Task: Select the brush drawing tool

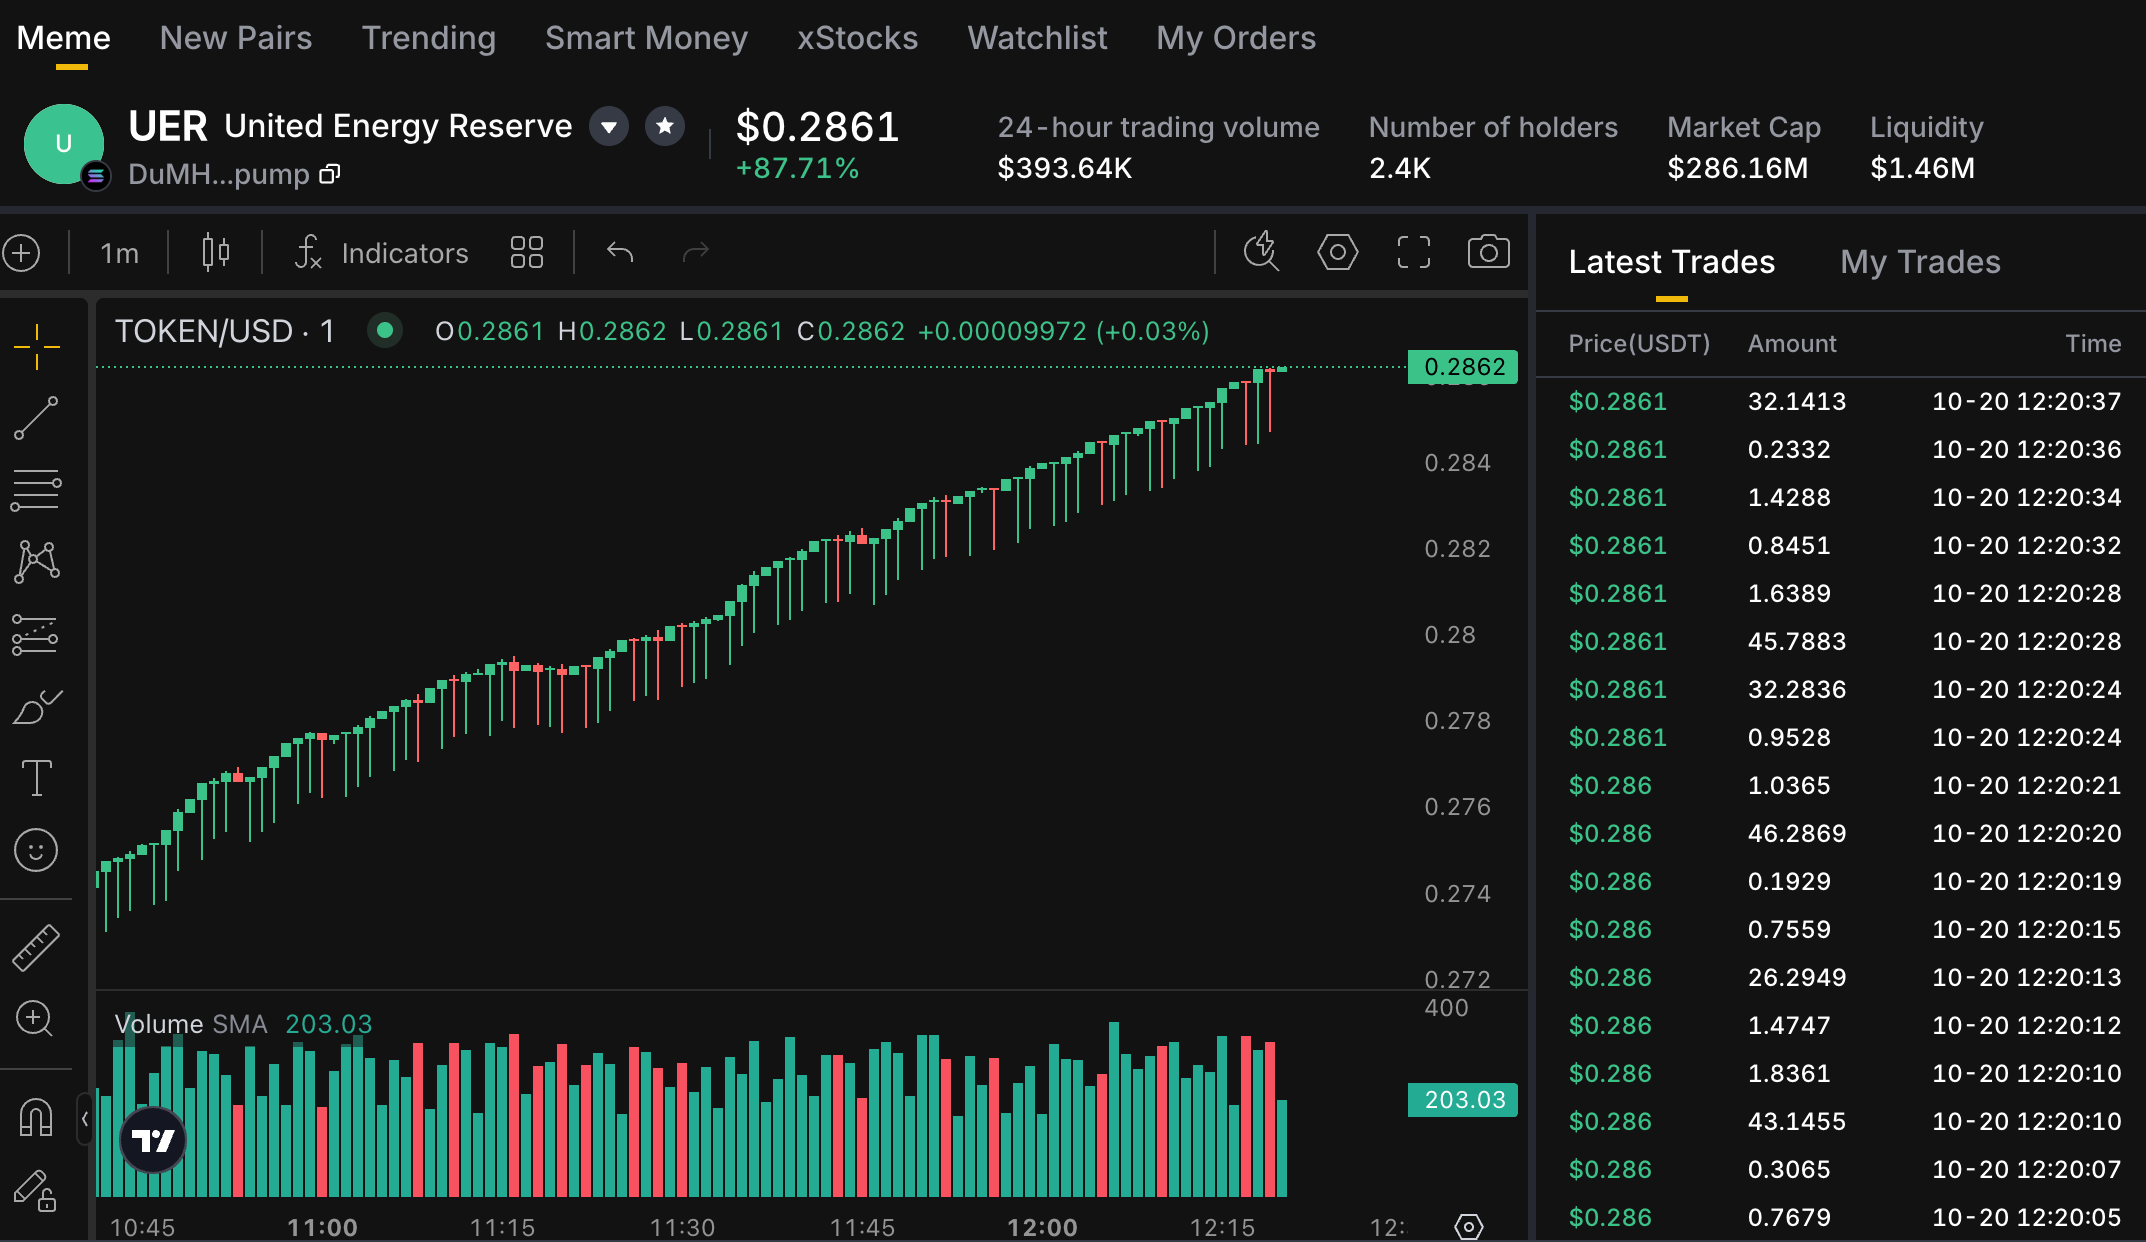Action: [37, 706]
